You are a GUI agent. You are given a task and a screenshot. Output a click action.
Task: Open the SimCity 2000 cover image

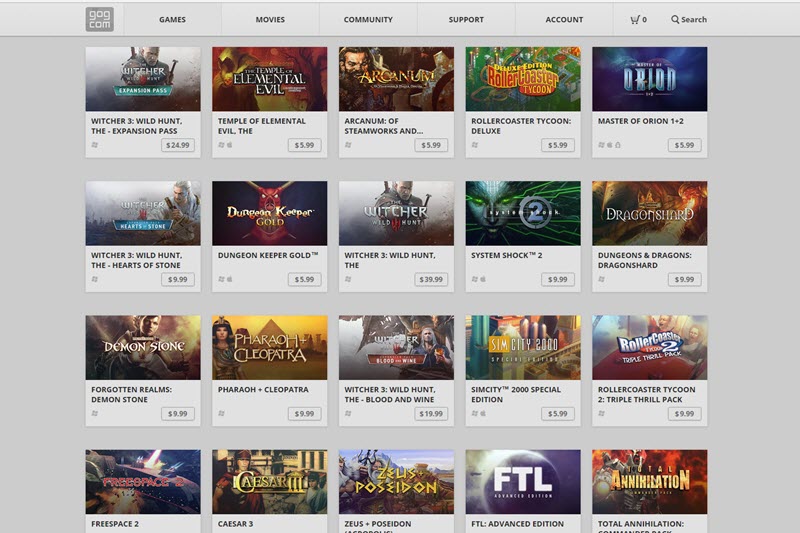(523, 347)
